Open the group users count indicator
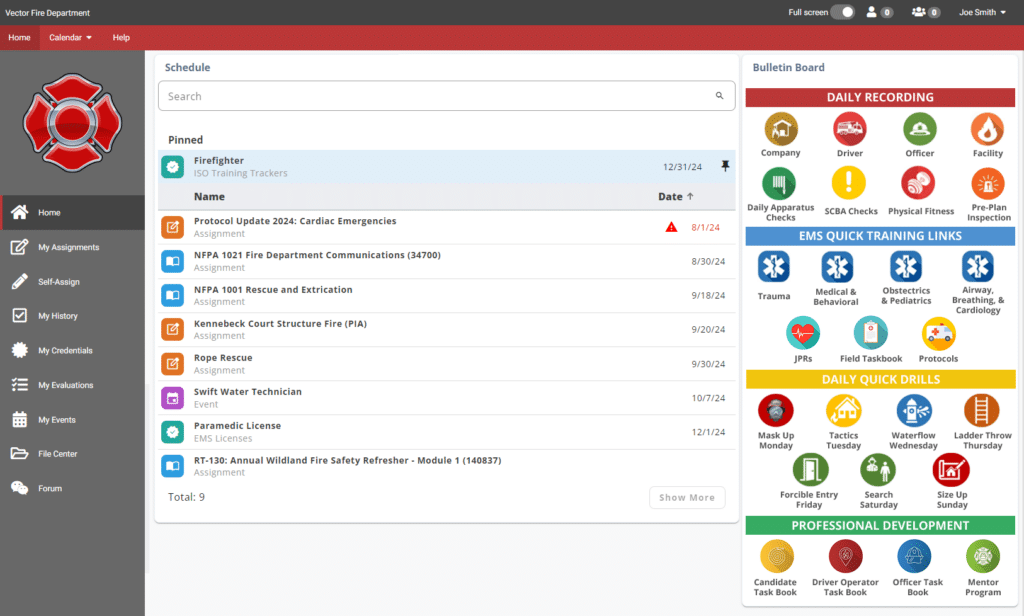 (924, 12)
